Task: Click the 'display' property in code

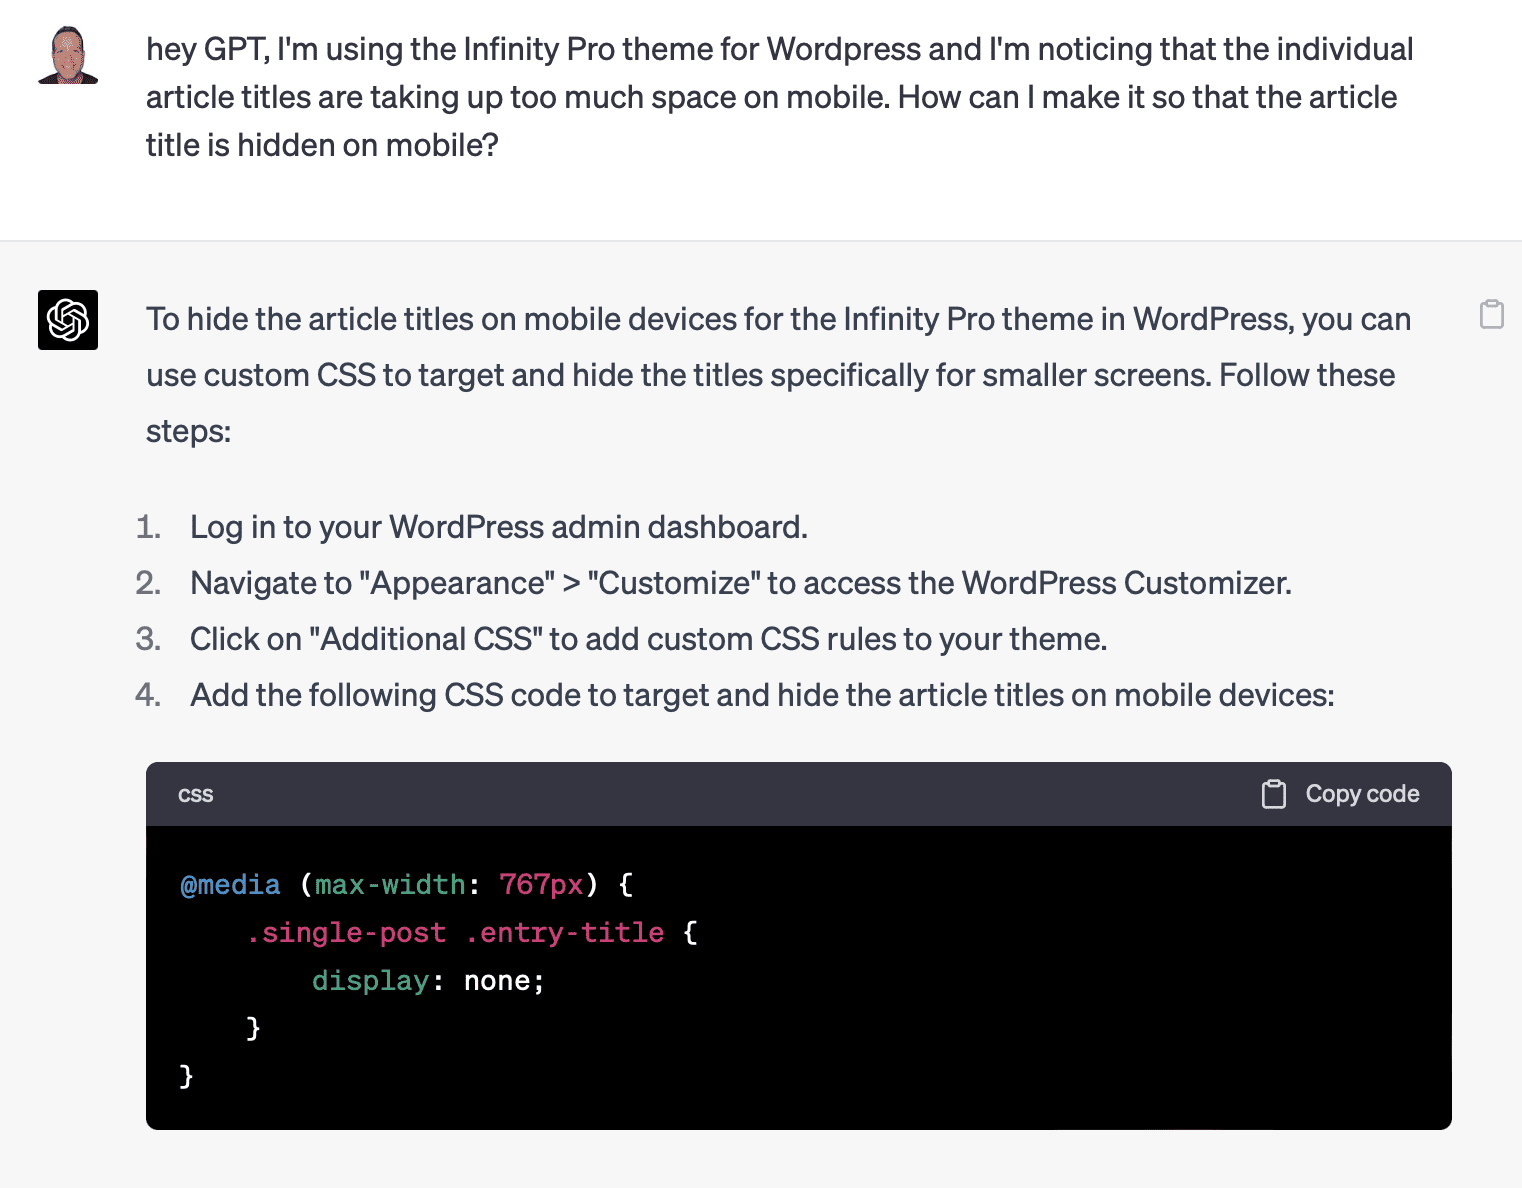Action: point(370,981)
